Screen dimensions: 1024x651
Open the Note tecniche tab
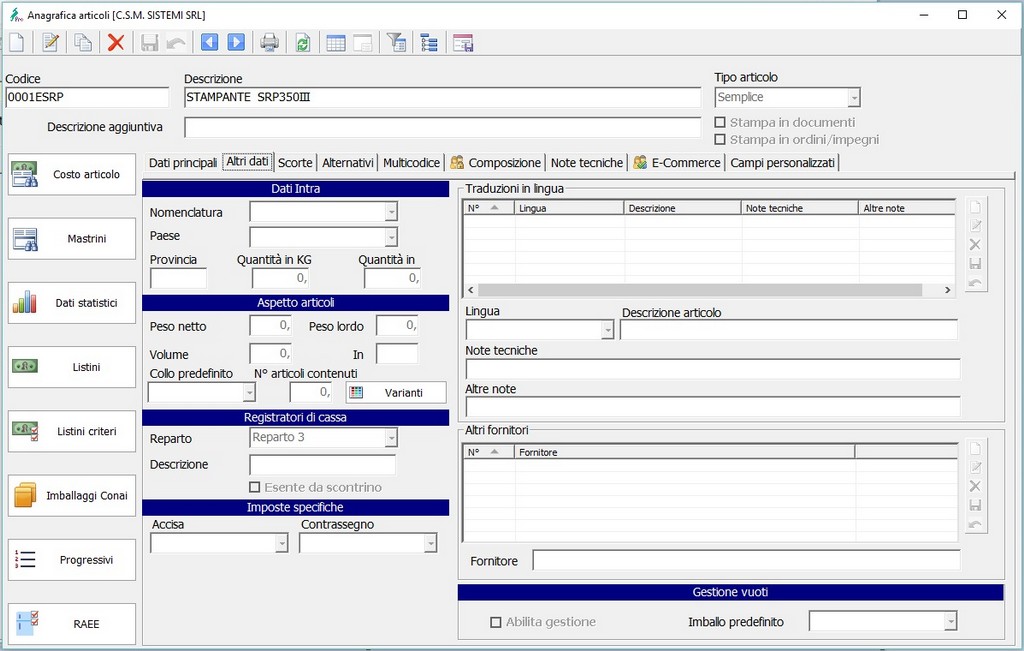tap(587, 163)
